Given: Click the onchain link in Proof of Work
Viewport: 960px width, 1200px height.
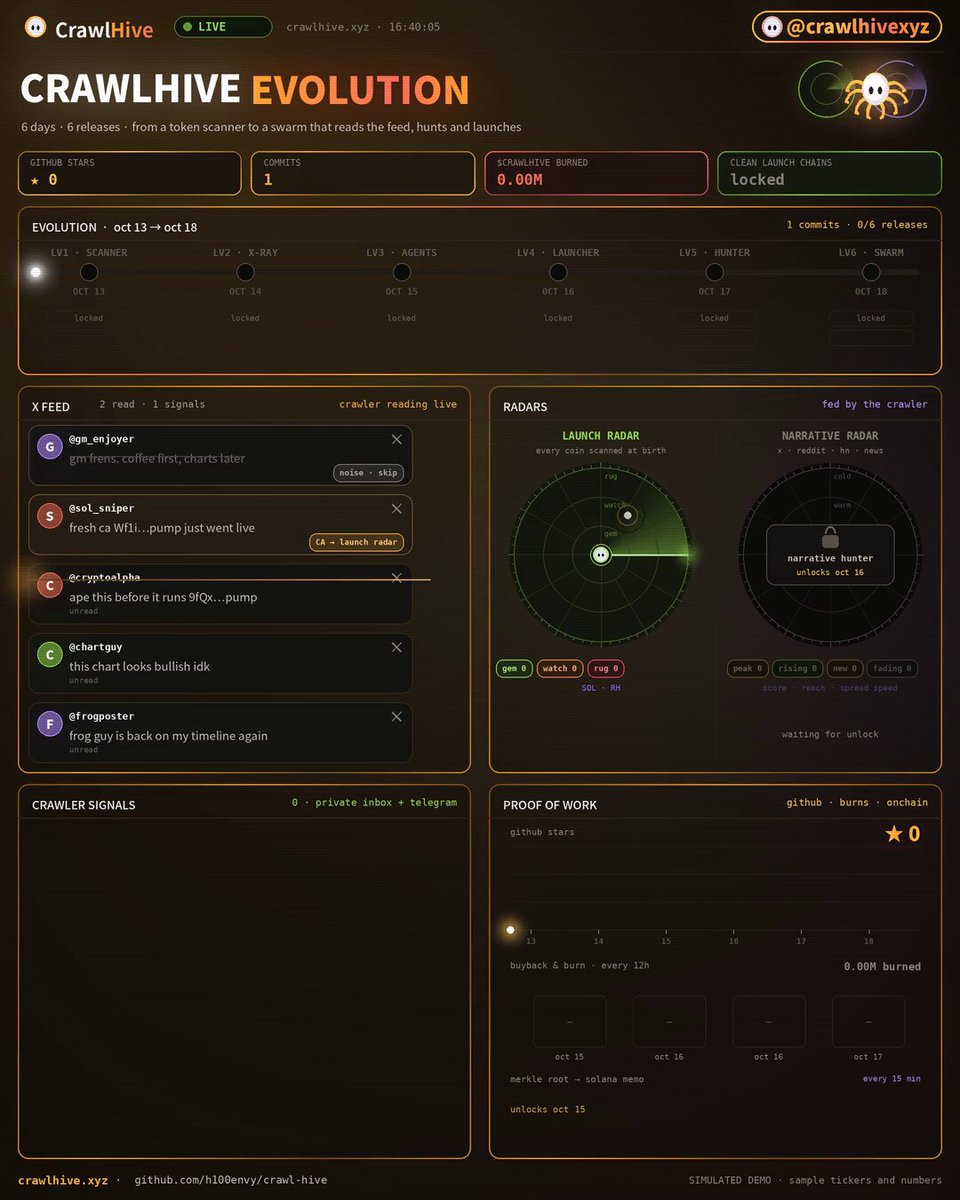Looking at the screenshot, I should (x=906, y=802).
